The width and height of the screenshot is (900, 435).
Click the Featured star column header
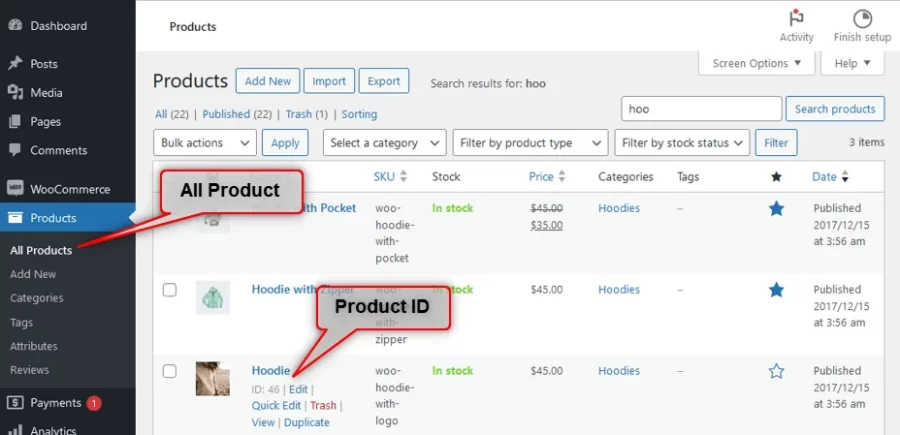tap(776, 177)
